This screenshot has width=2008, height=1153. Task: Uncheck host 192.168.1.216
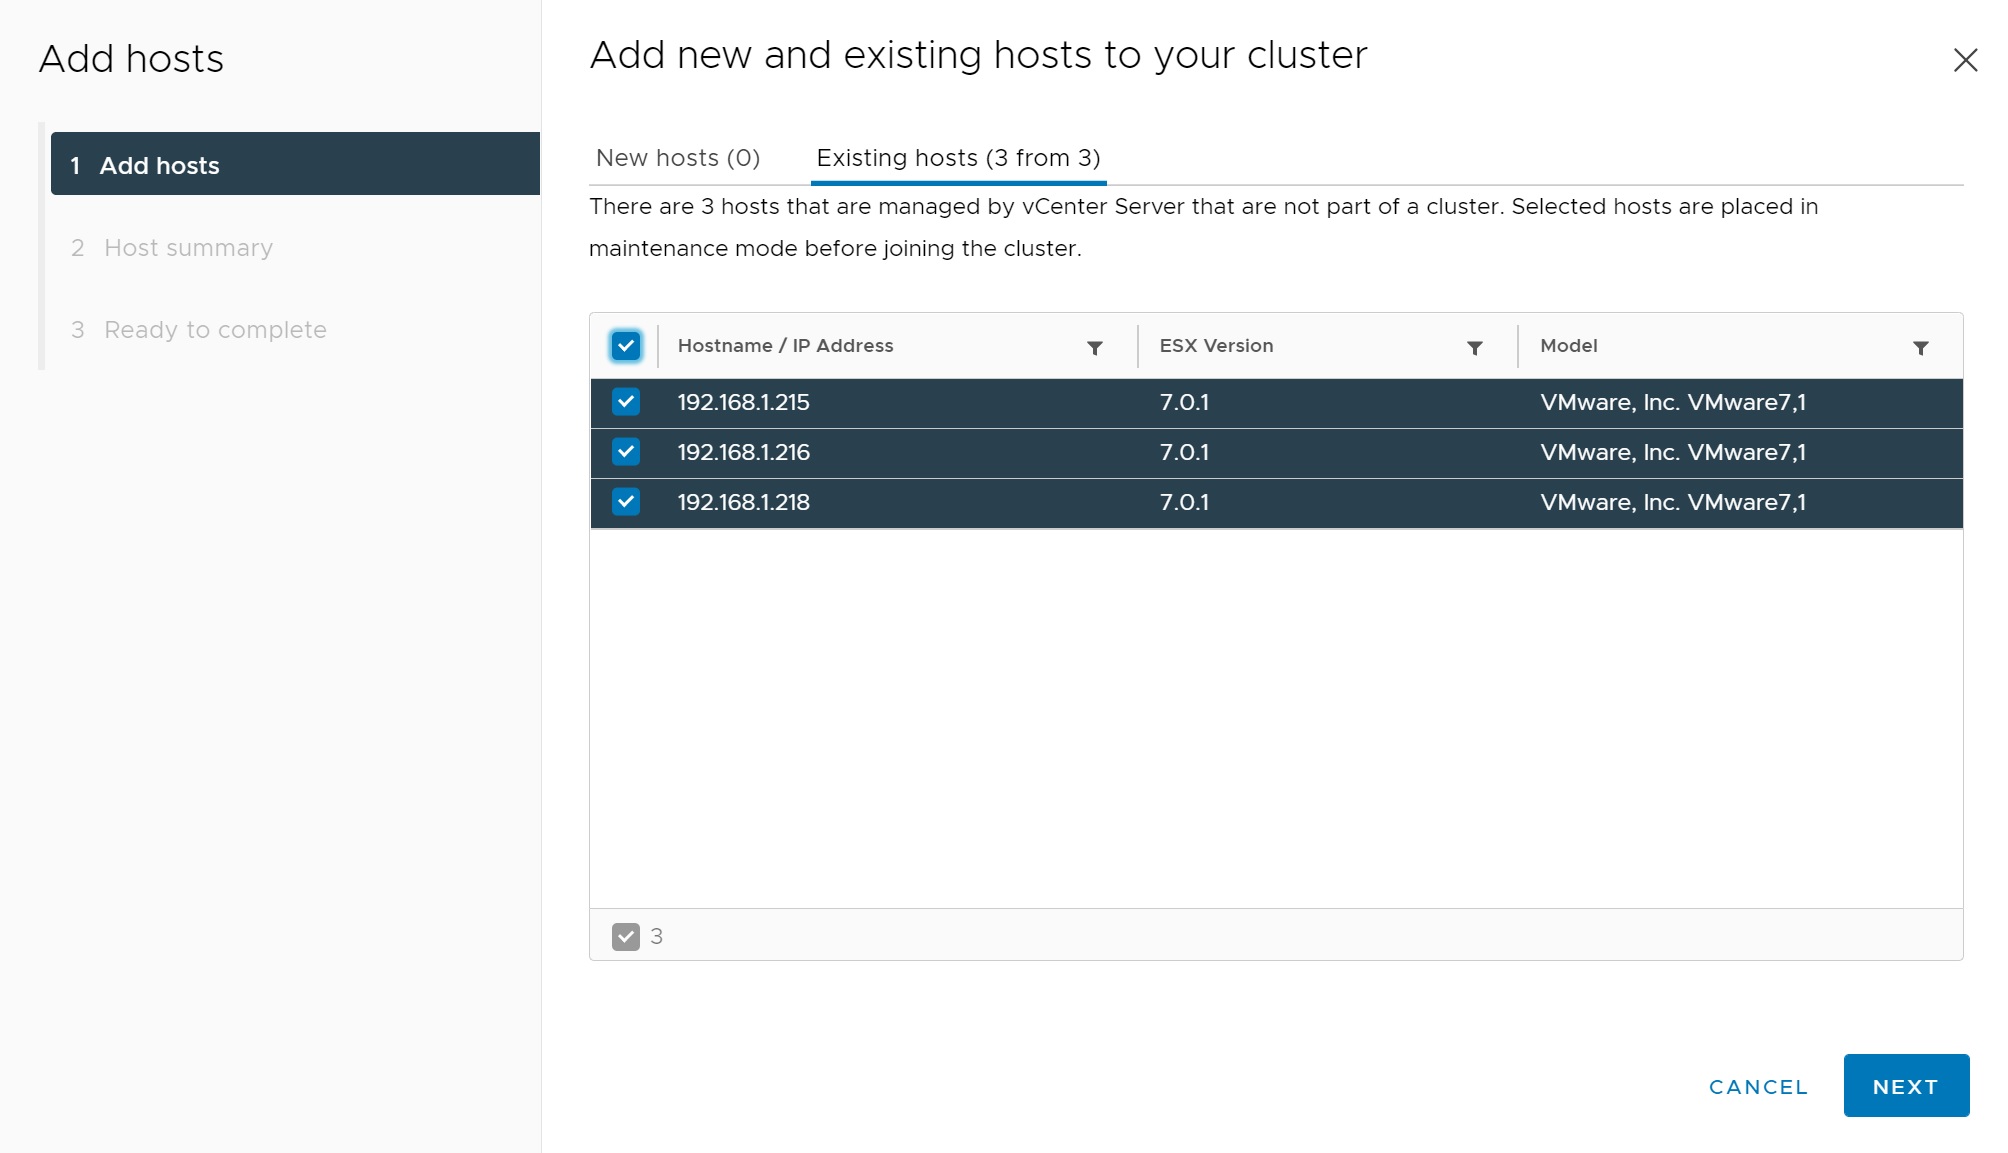(x=626, y=452)
